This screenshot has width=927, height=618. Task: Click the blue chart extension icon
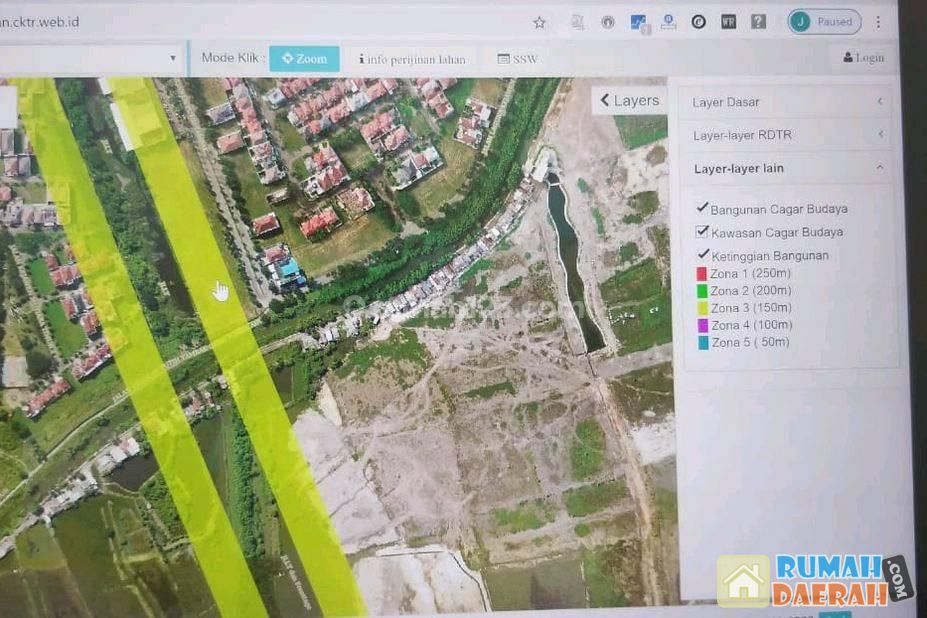pos(638,22)
